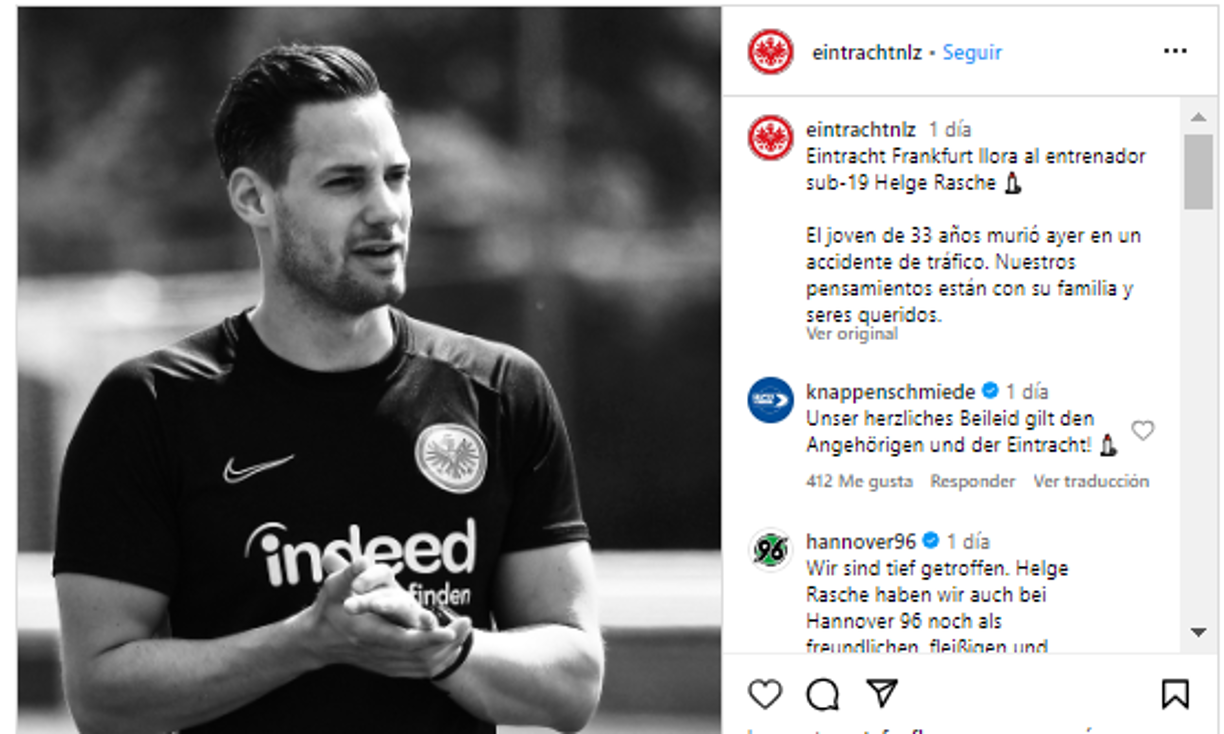Click the comments scrollbar up arrow
1224x734 pixels.
1198,116
